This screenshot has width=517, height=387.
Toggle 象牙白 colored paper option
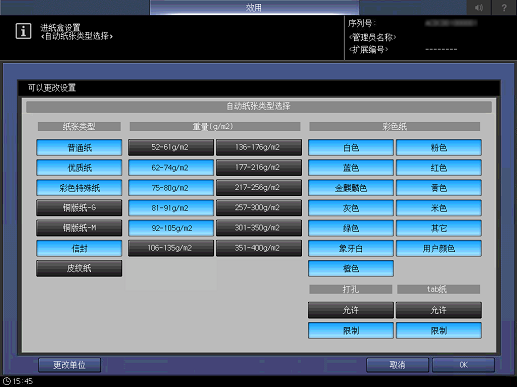(351, 248)
